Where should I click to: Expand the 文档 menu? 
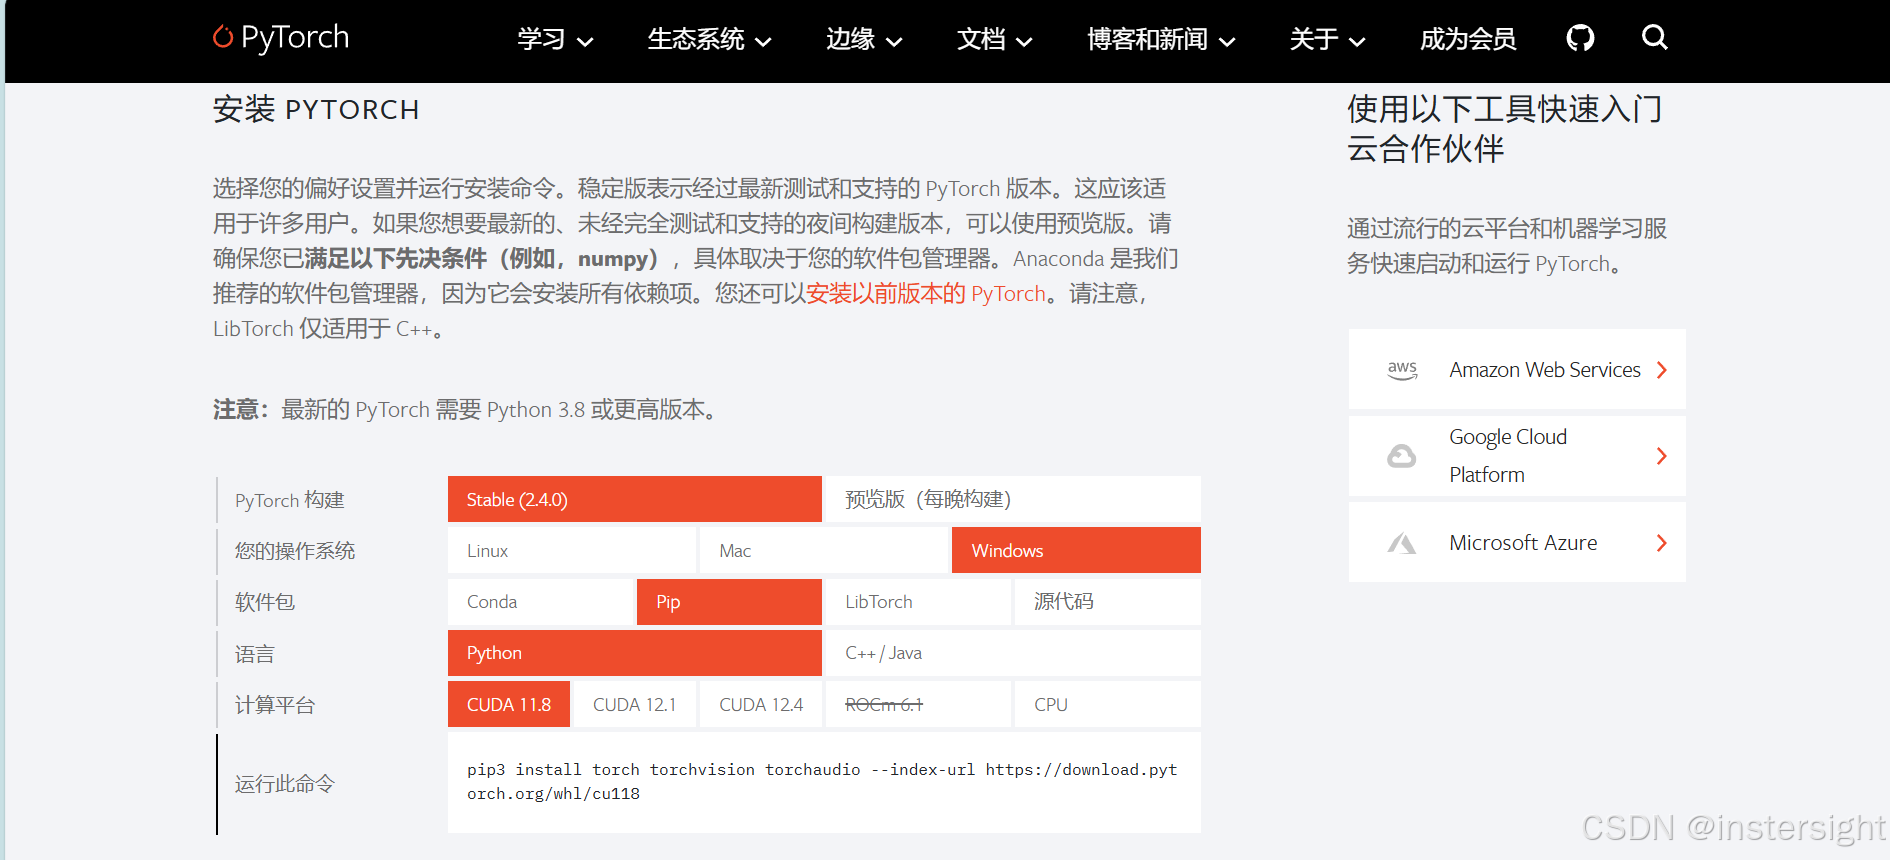click(994, 39)
